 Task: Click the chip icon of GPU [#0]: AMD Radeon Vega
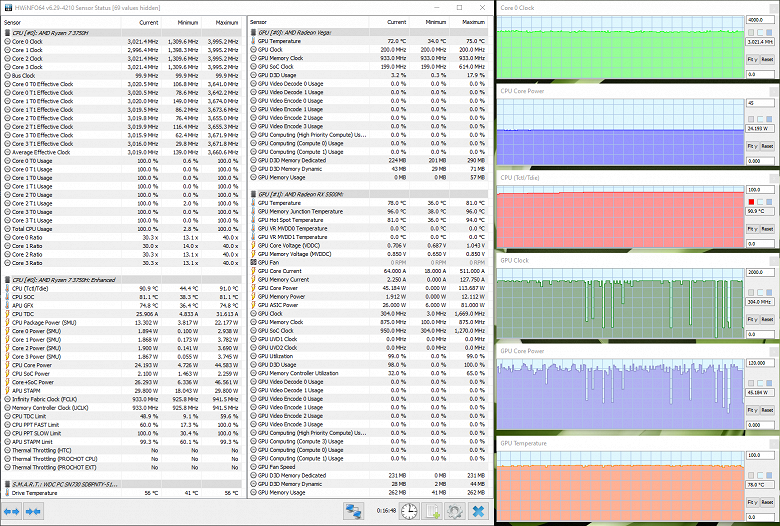click(253, 32)
